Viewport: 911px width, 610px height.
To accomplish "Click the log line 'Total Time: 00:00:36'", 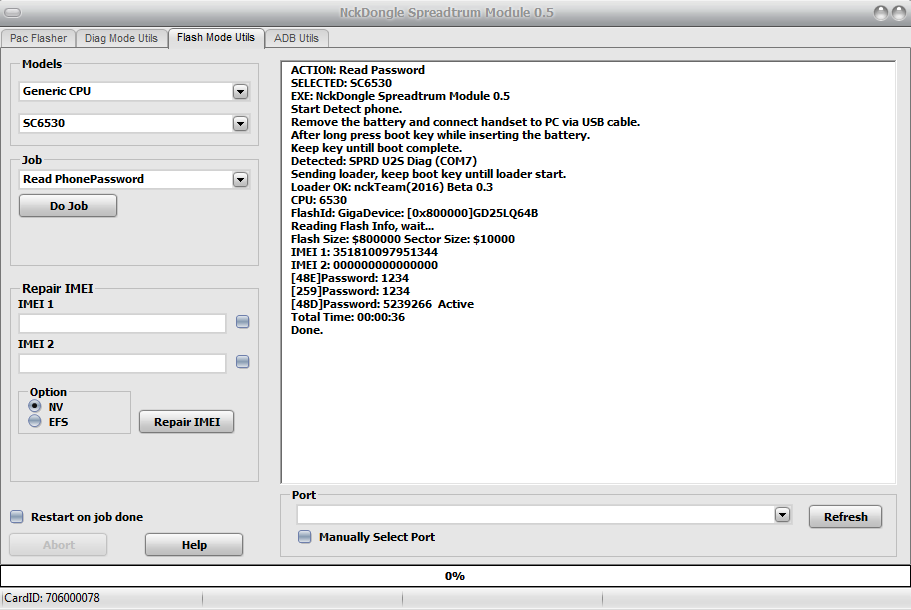I will [x=348, y=317].
